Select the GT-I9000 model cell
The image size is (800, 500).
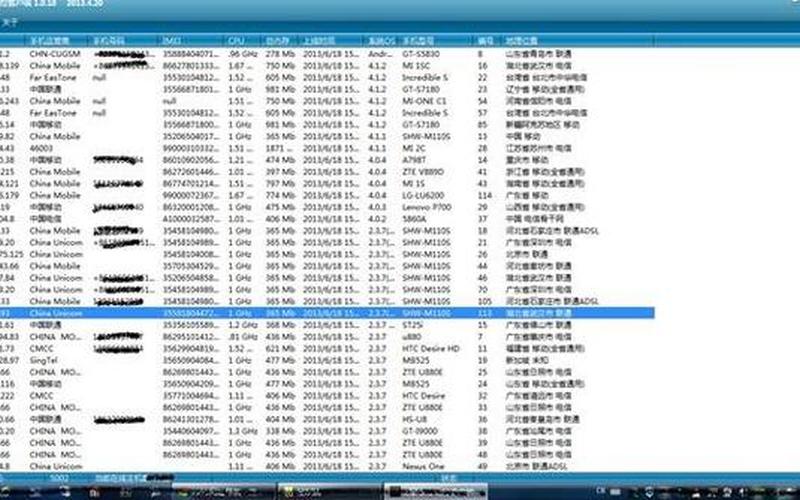point(420,431)
